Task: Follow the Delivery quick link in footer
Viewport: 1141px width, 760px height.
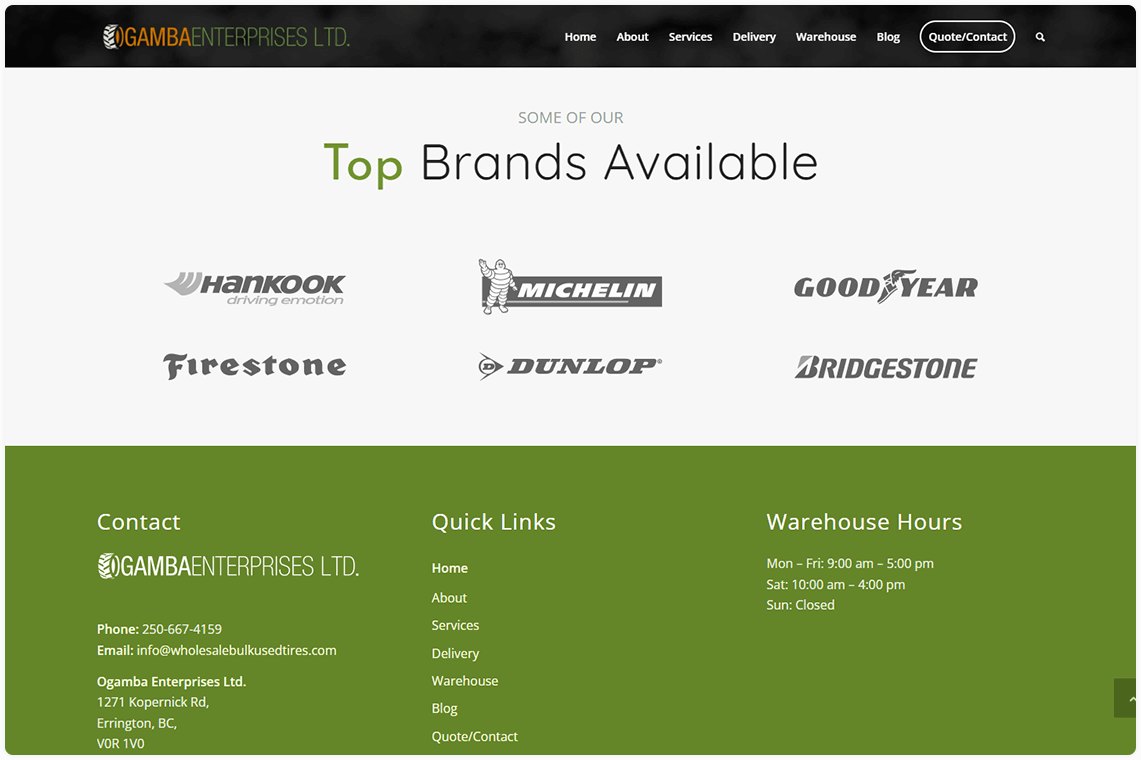Action: (456, 654)
